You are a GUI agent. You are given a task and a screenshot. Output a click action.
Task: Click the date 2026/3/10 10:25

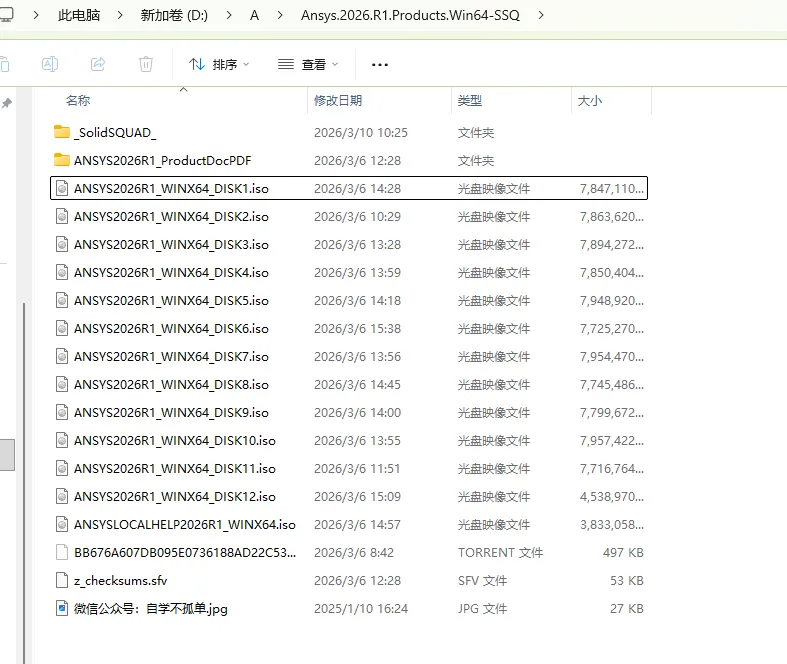361,132
